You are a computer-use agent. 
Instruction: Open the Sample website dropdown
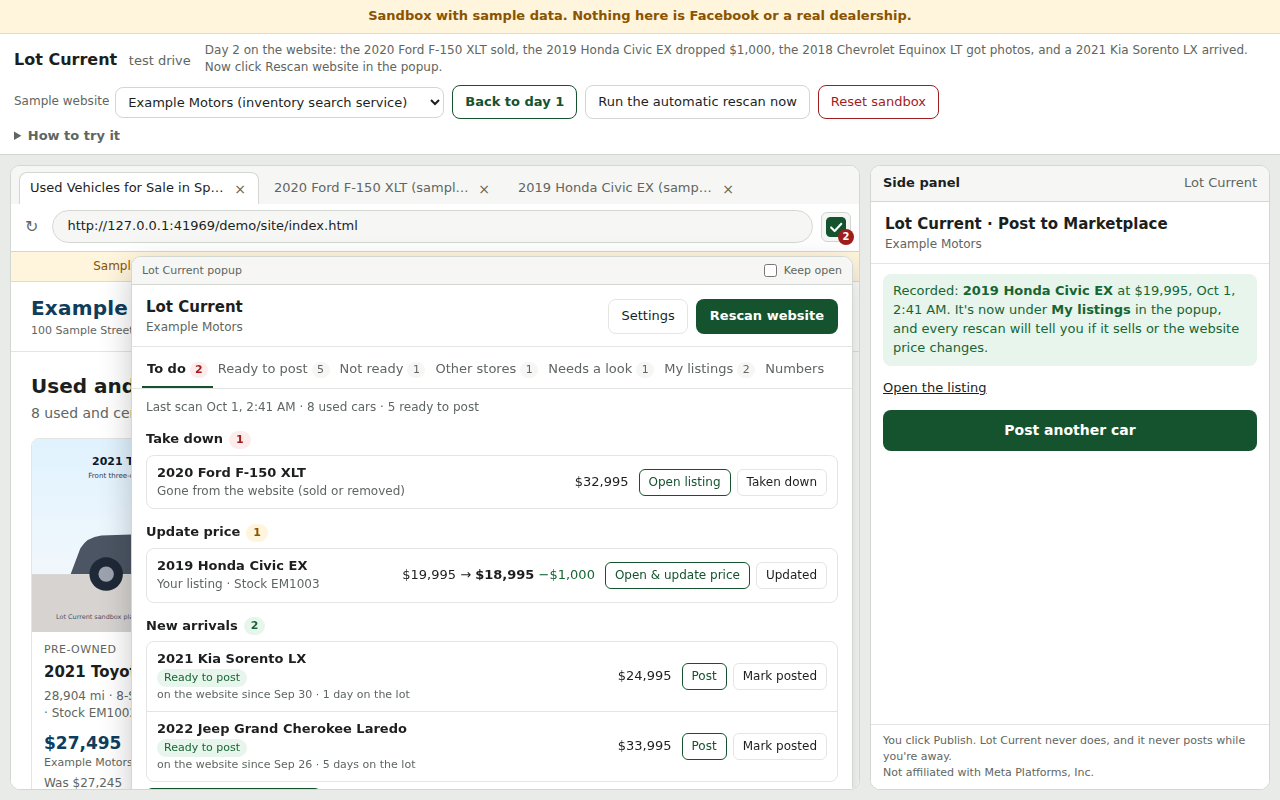tap(280, 102)
